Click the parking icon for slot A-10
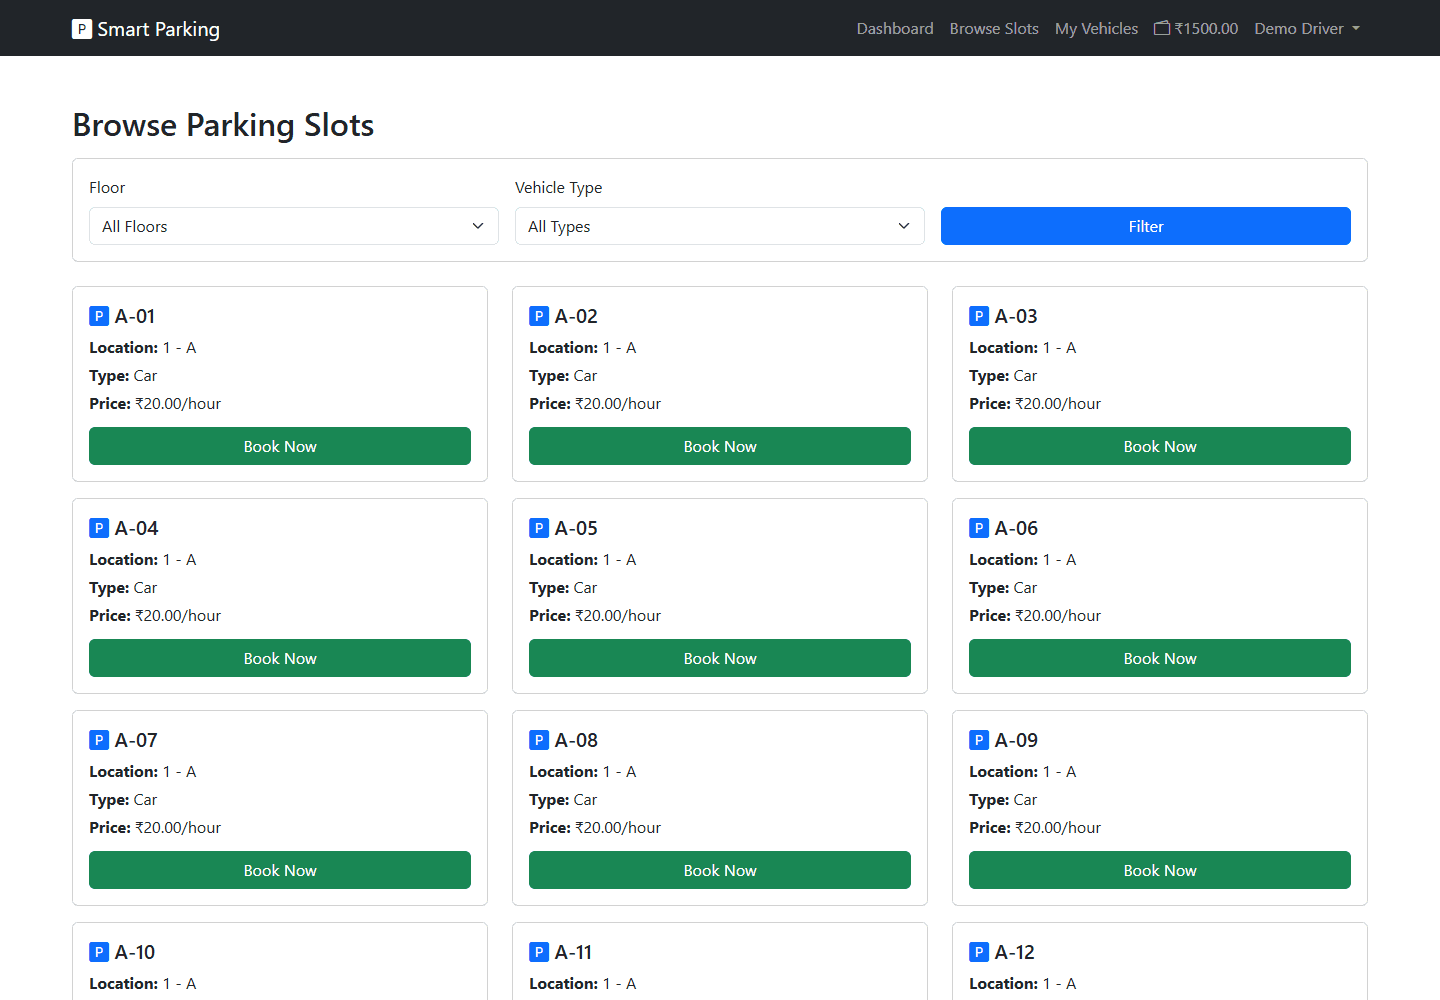 click(x=99, y=952)
